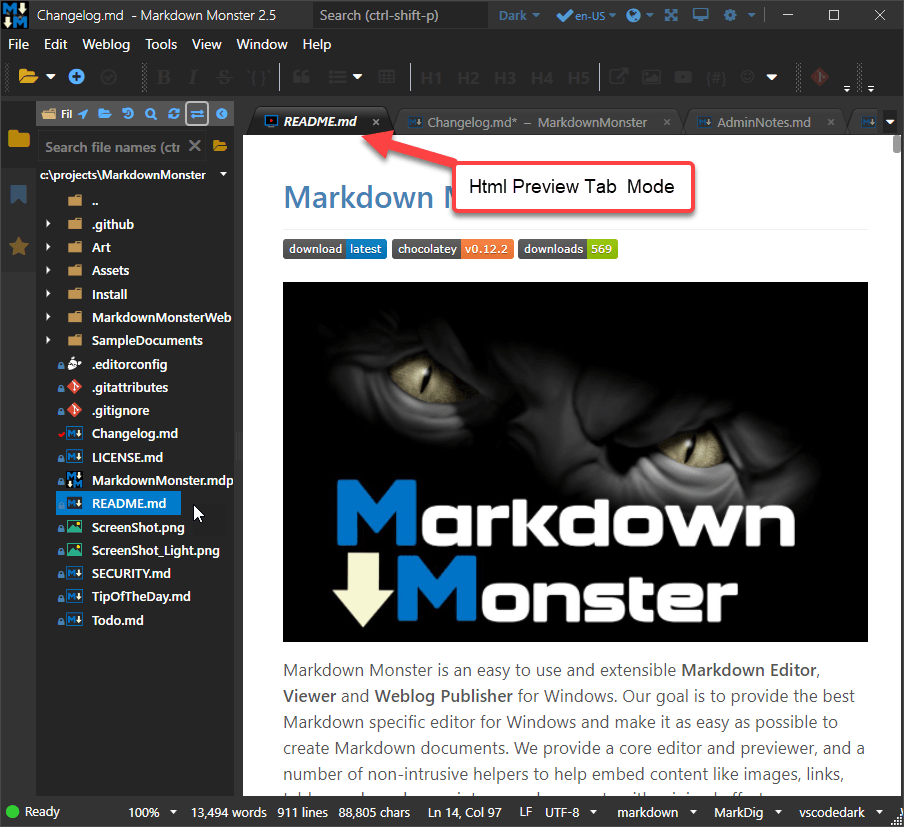904x827 pixels.
Task: Open the Dark theme dropdown
Action: pyautogui.click(x=519, y=16)
